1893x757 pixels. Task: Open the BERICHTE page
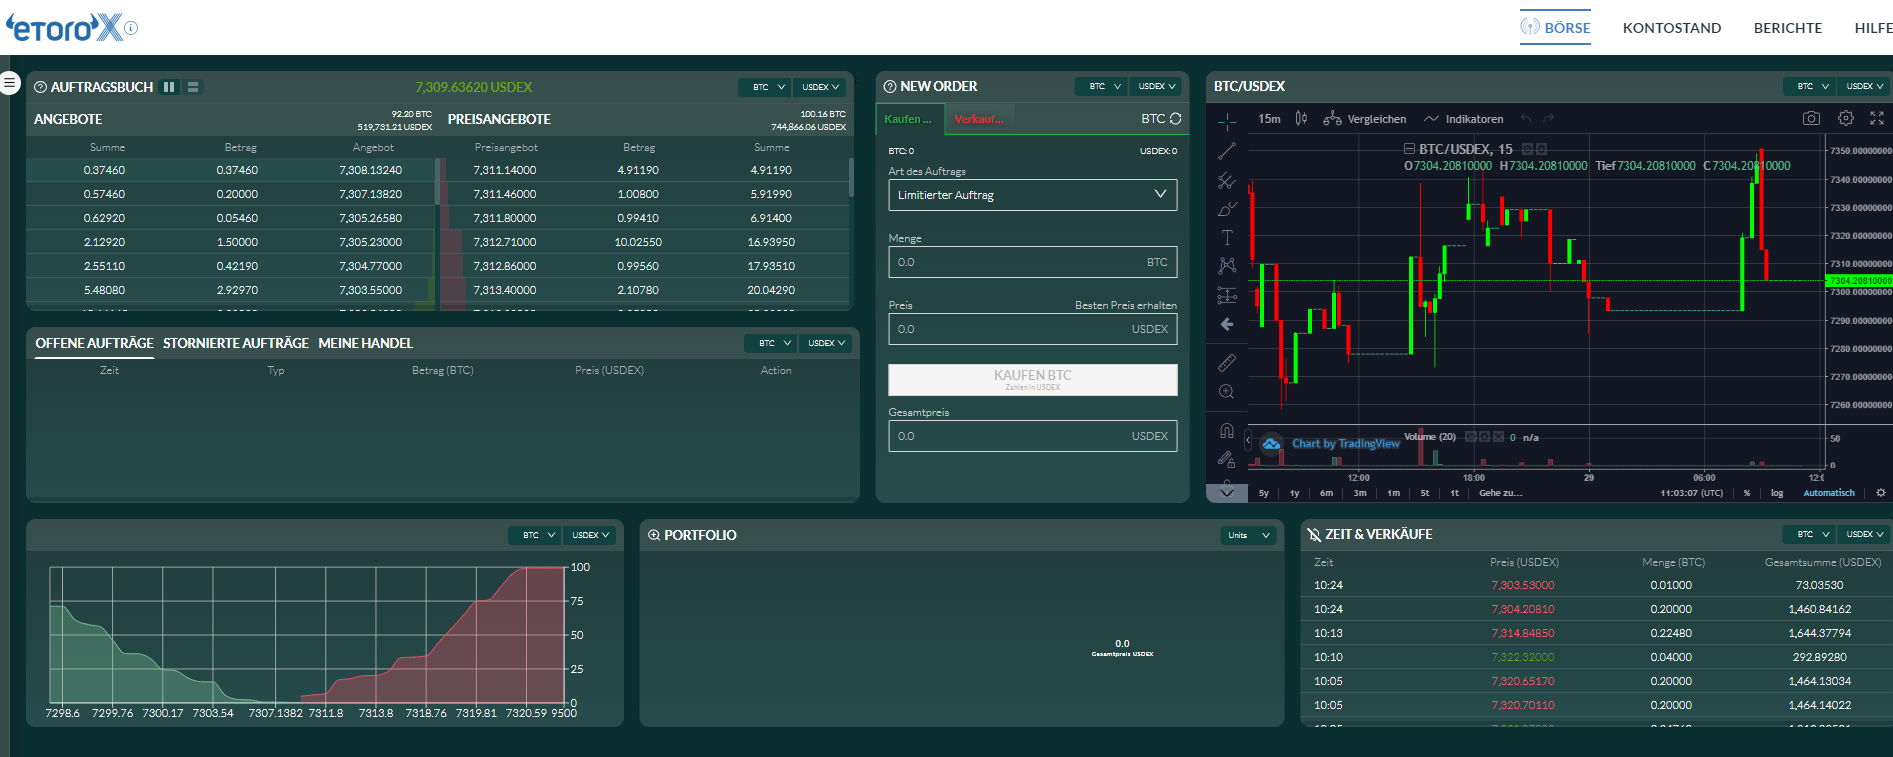[1788, 28]
